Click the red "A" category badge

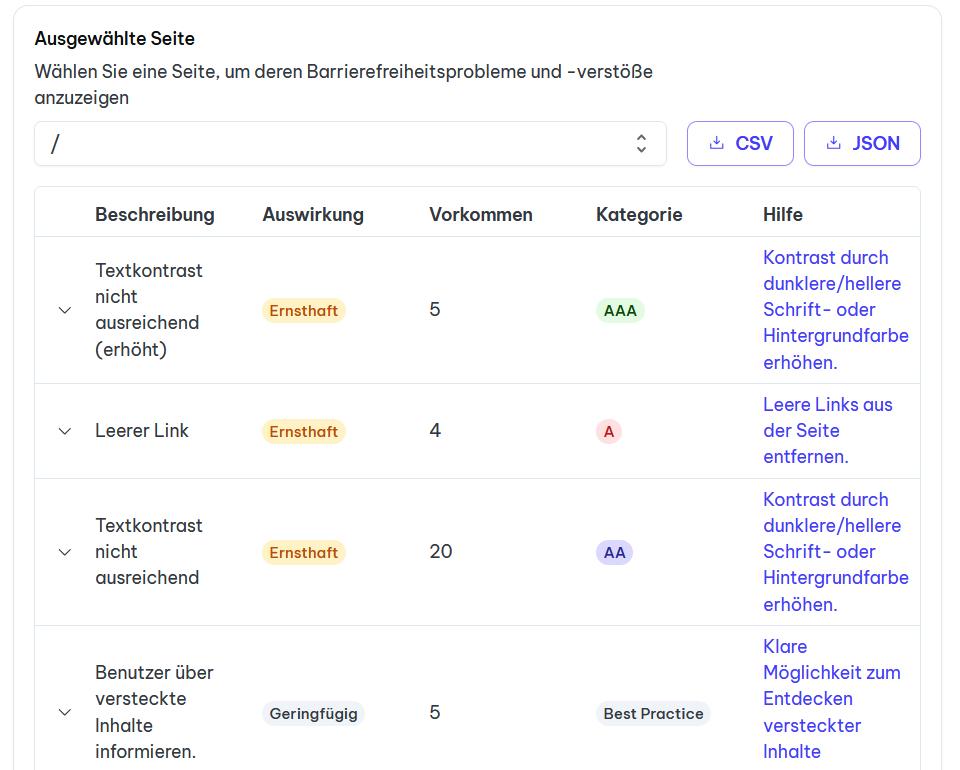[x=609, y=432]
